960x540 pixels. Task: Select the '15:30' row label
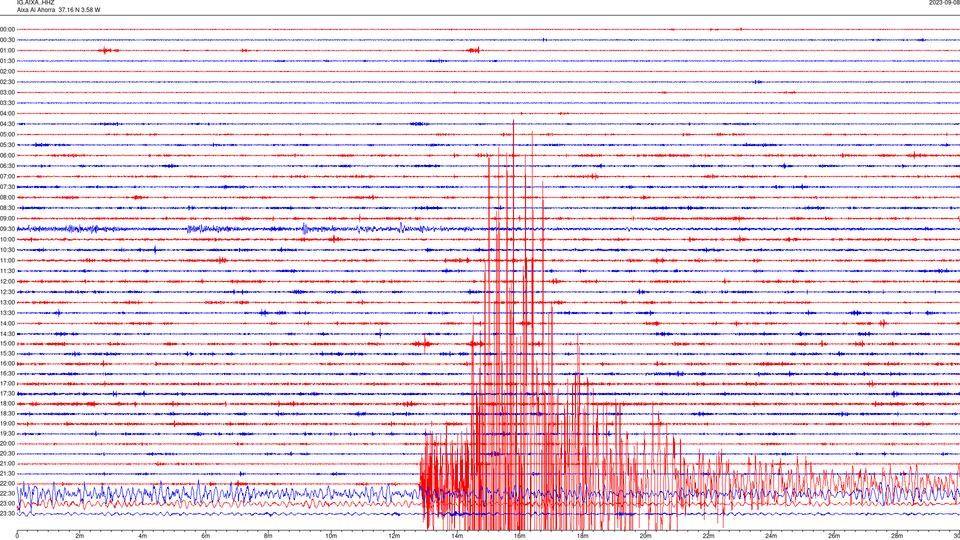pyautogui.click(x=7, y=354)
